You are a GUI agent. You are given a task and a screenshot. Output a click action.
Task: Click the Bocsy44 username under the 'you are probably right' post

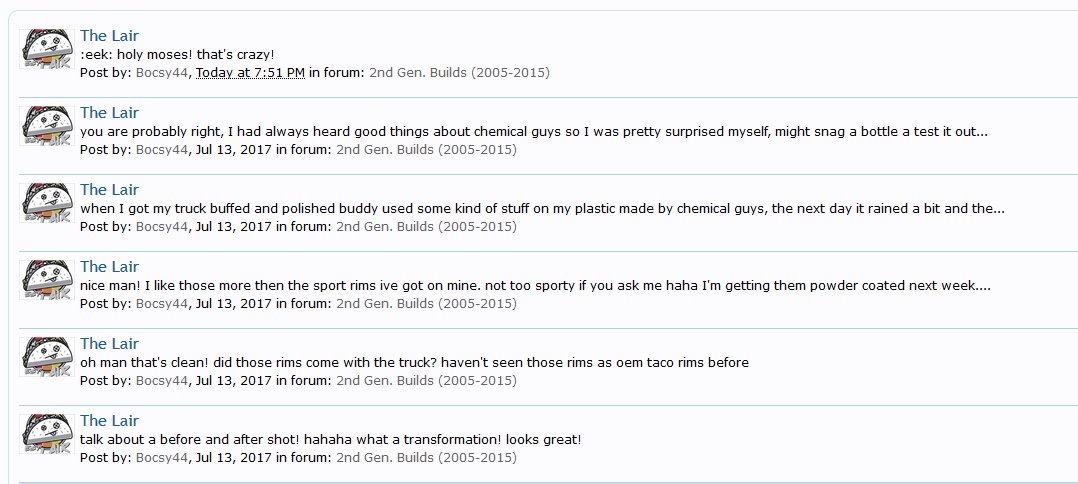(162, 150)
